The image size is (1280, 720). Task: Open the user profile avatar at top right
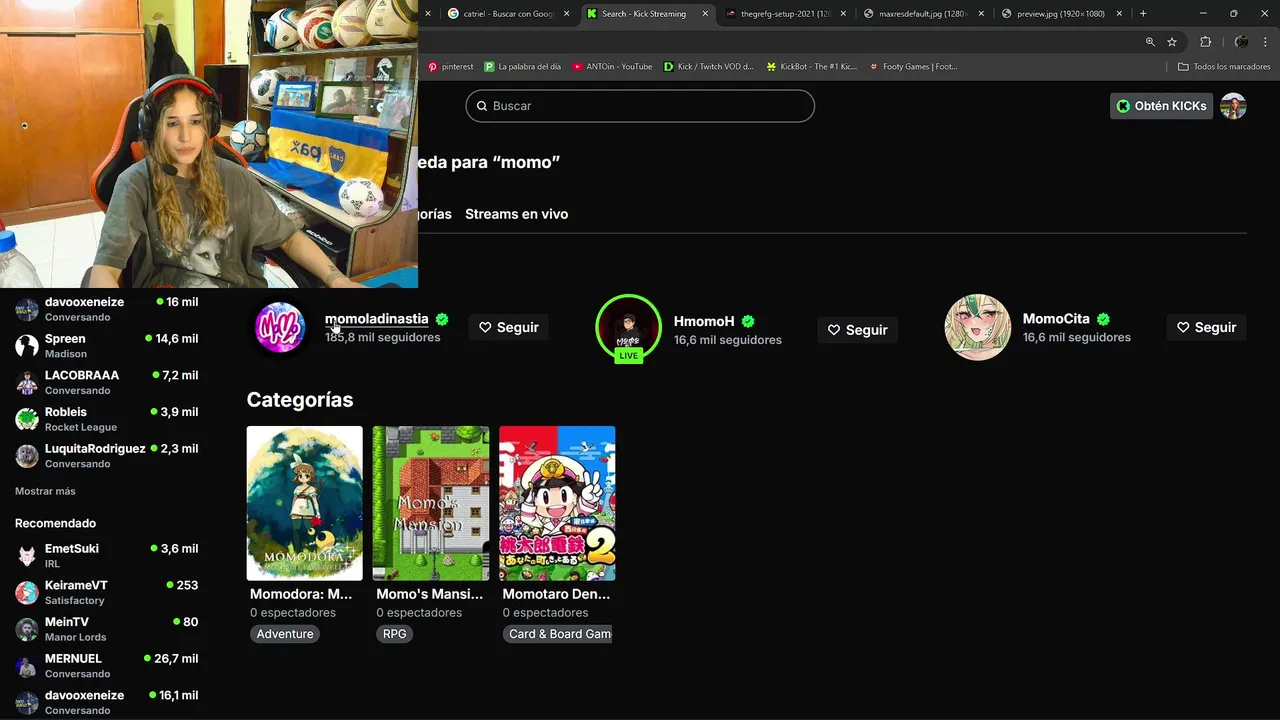click(x=1233, y=106)
